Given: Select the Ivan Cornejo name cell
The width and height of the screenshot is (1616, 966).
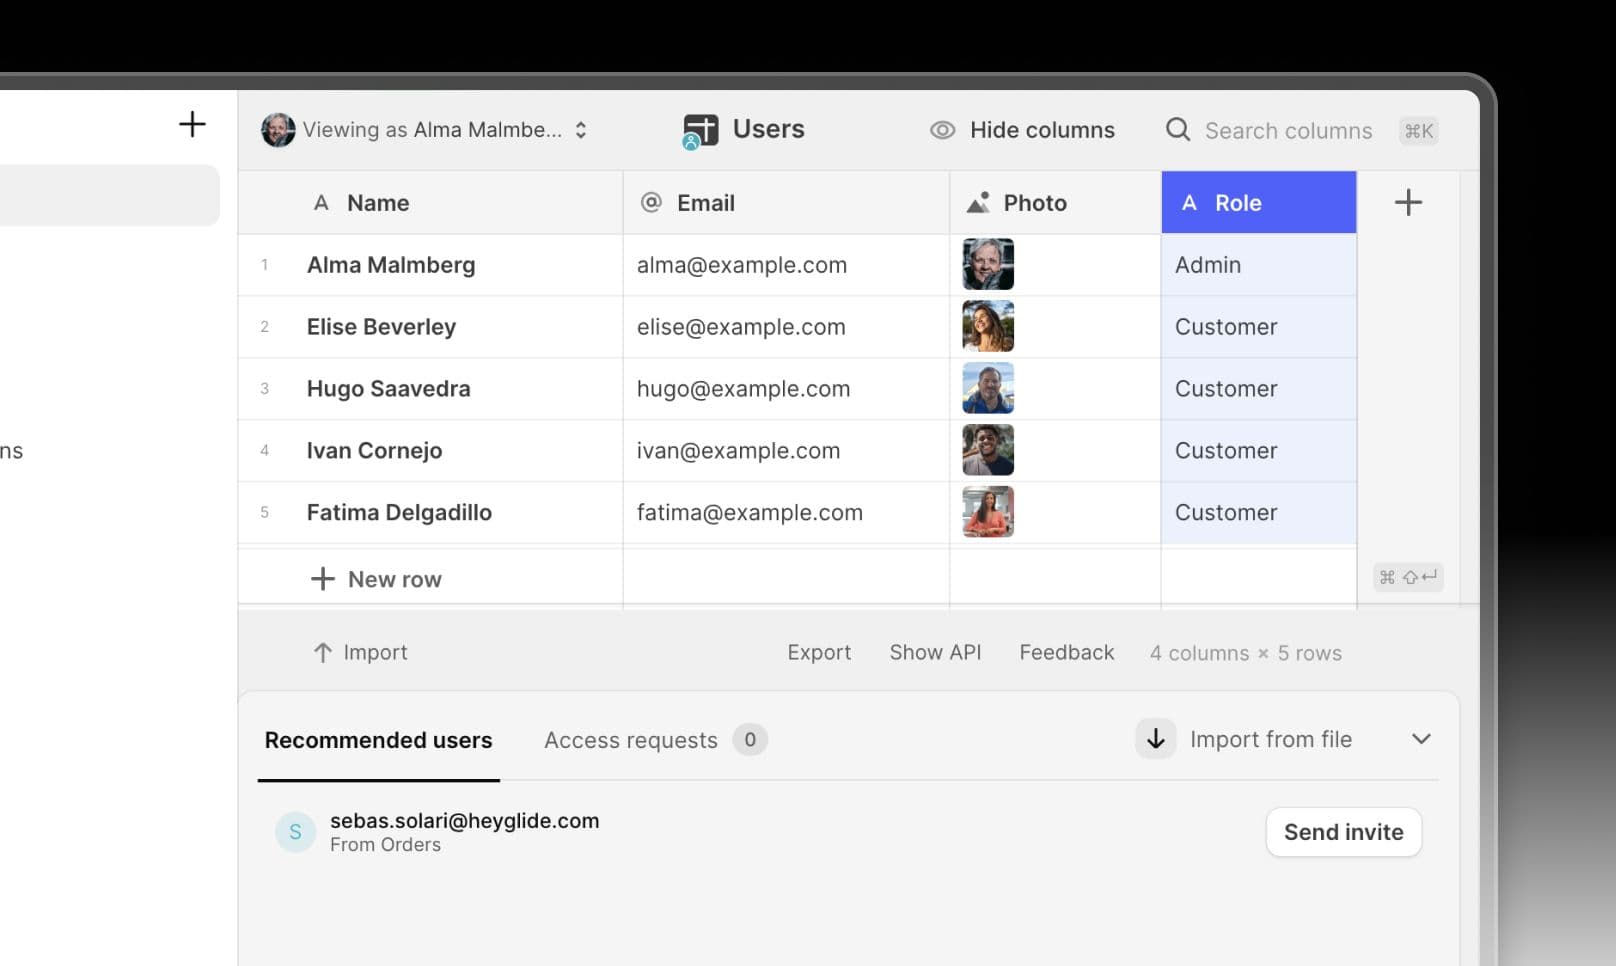Looking at the screenshot, I should pyautogui.click(x=455, y=451).
